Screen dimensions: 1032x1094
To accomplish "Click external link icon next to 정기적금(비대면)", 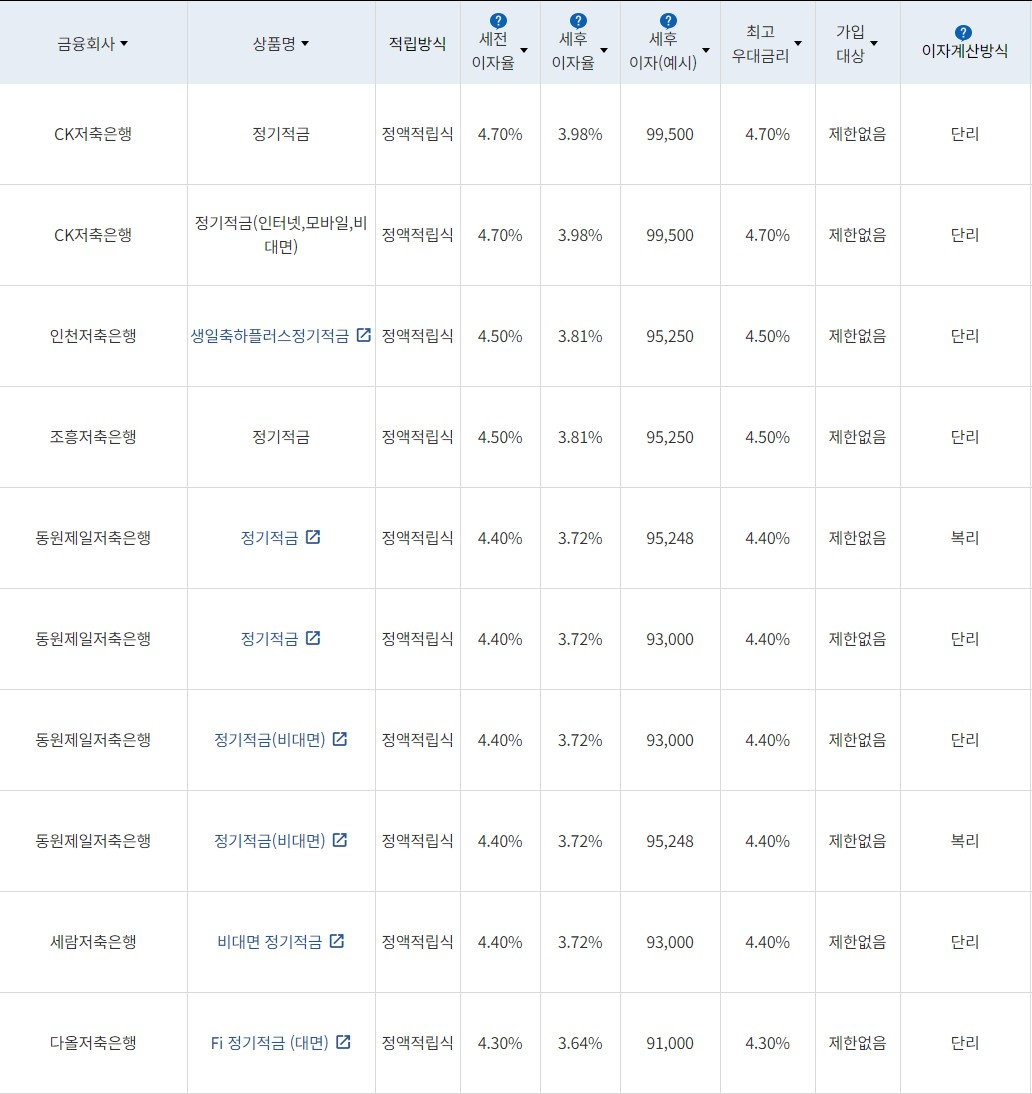I will (340, 740).
